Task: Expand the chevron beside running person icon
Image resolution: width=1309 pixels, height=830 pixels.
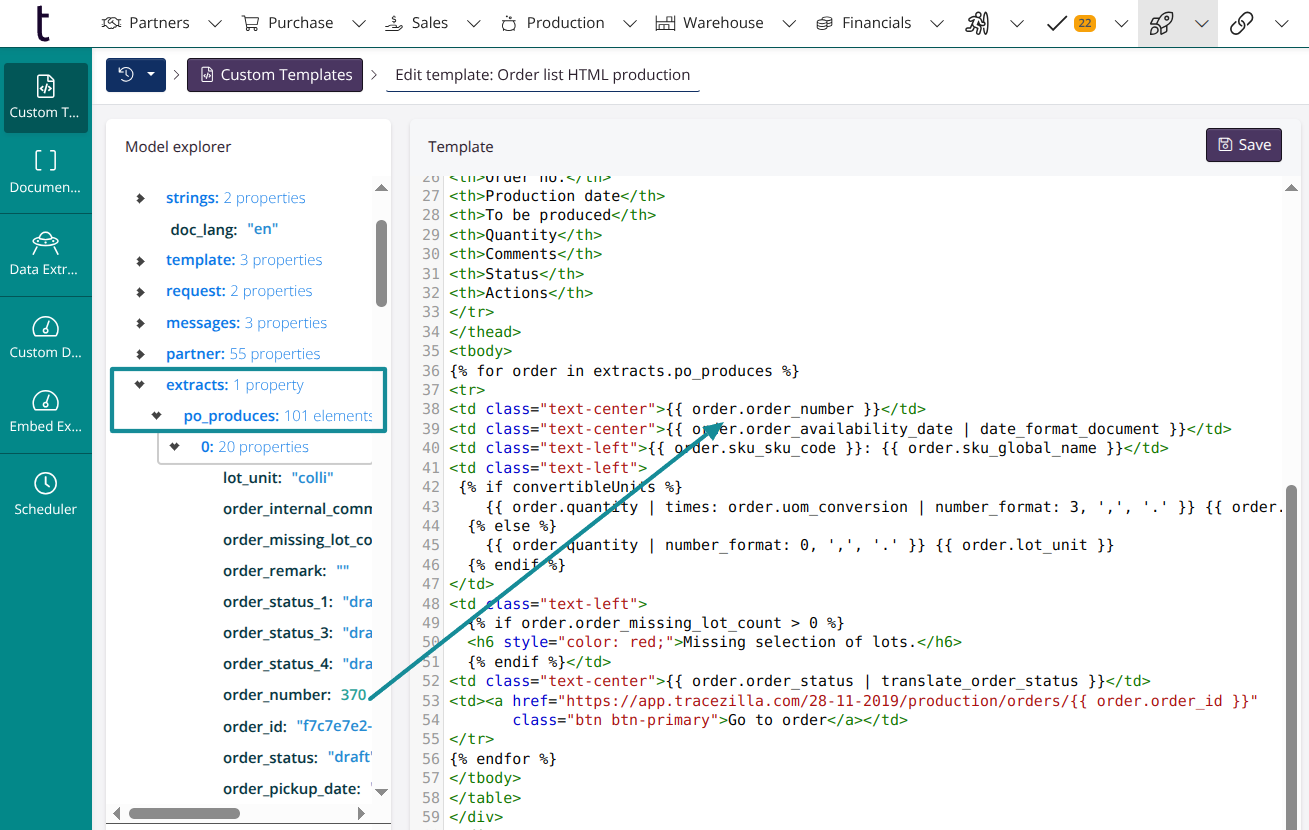Action: click(x=1017, y=23)
